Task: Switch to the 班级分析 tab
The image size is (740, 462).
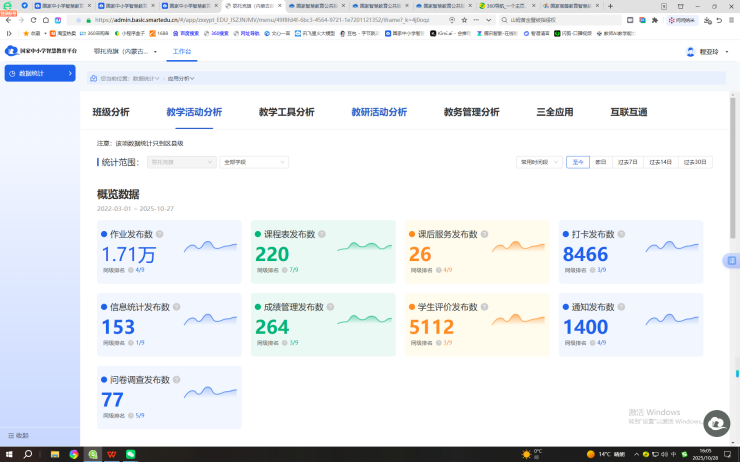Action: 110,113
